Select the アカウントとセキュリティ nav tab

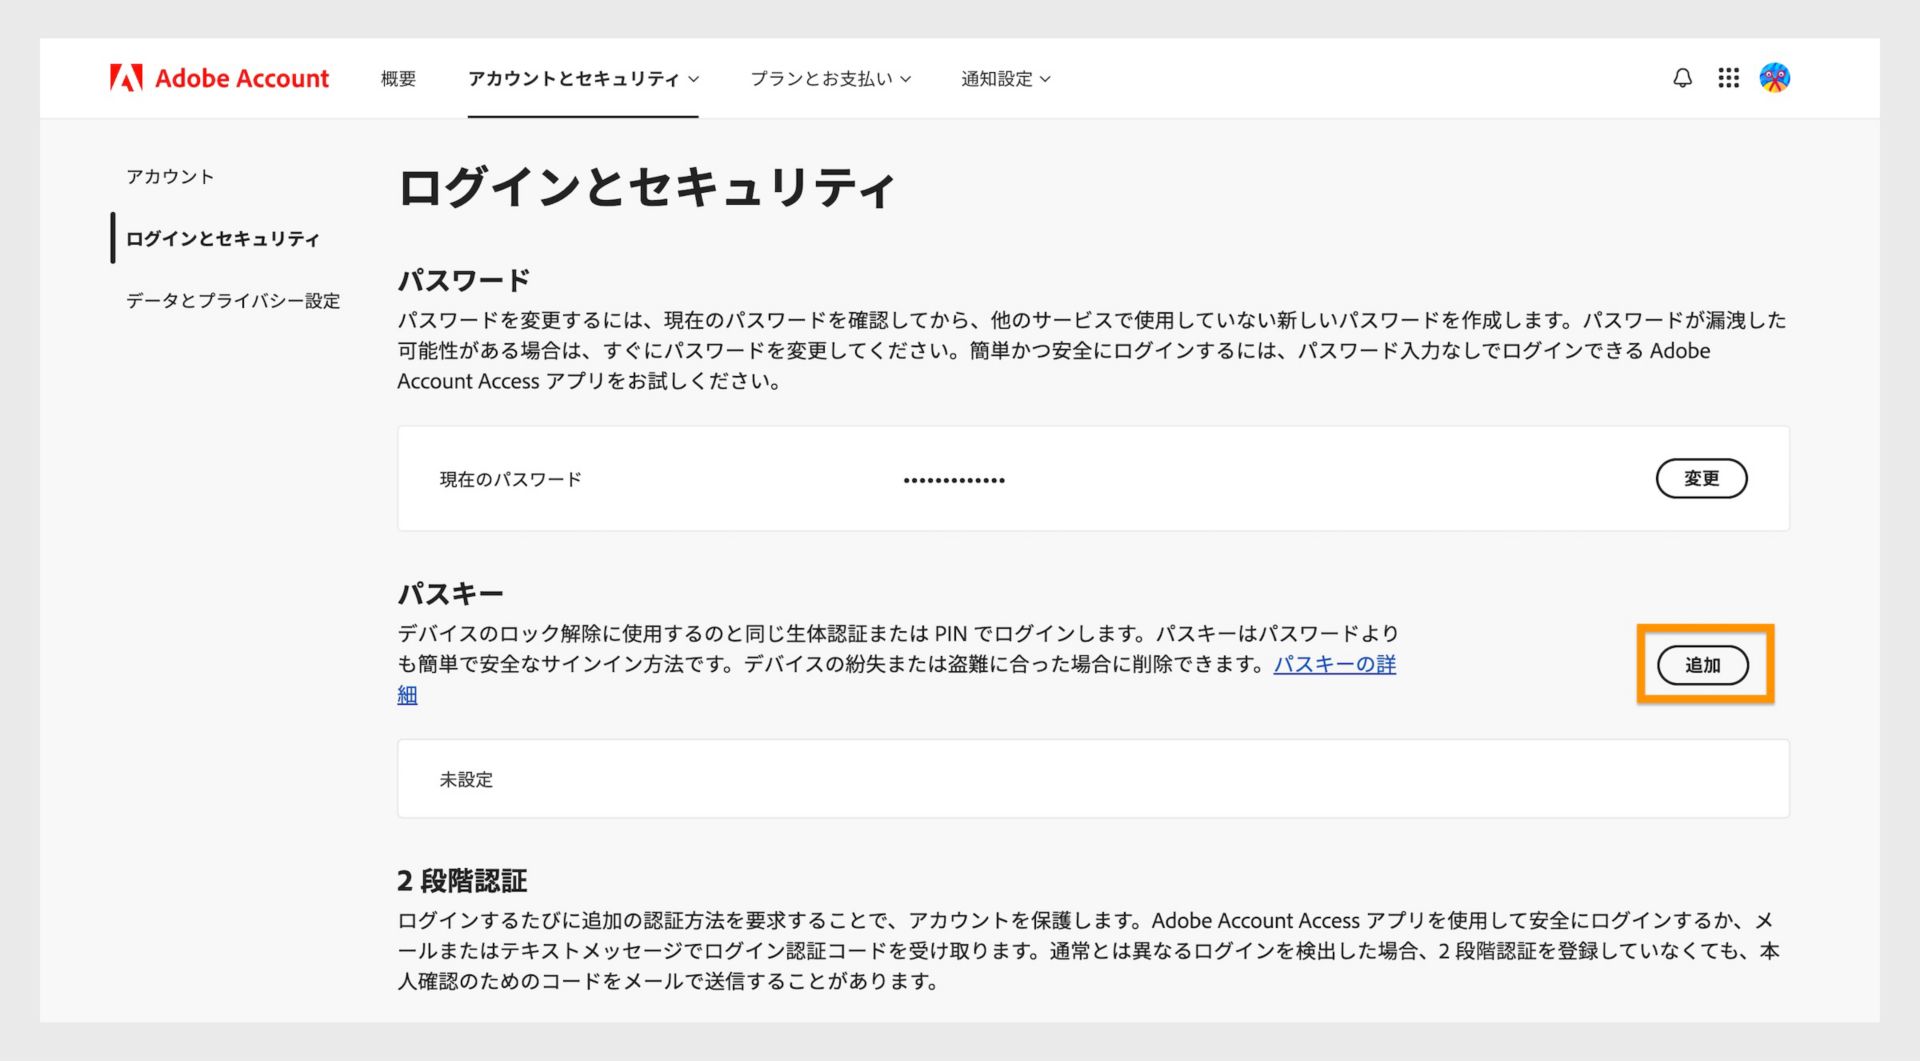tap(572, 79)
